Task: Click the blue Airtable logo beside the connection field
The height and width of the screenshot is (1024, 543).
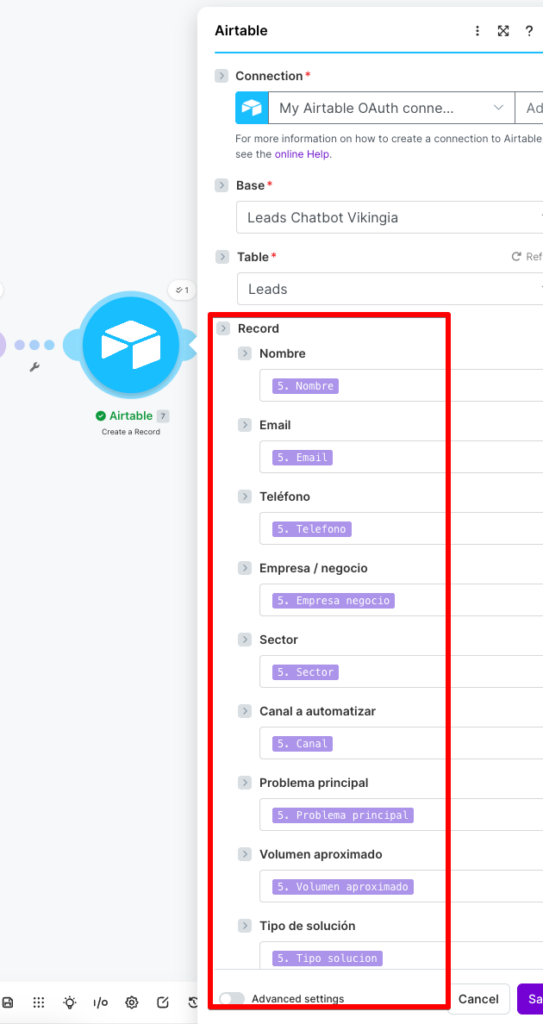Action: (x=252, y=108)
